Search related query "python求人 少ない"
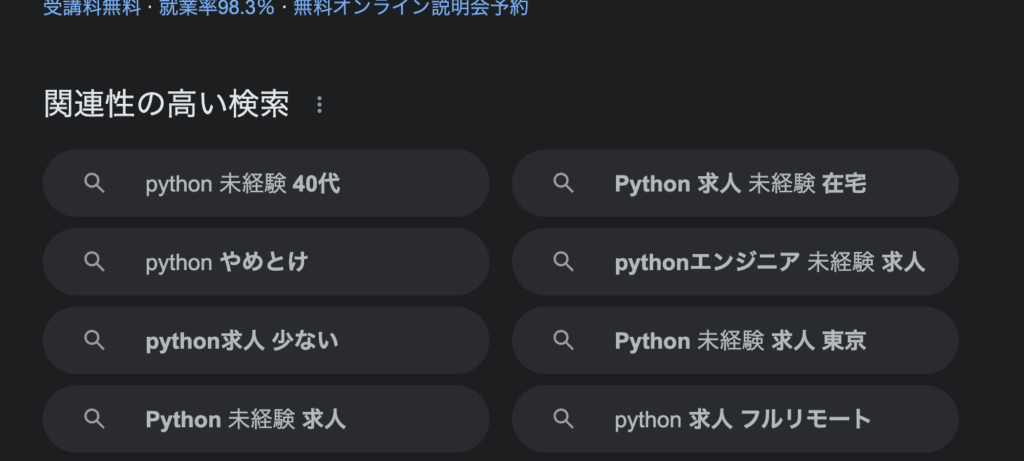The width and height of the screenshot is (1024, 461). (x=242, y=341)
